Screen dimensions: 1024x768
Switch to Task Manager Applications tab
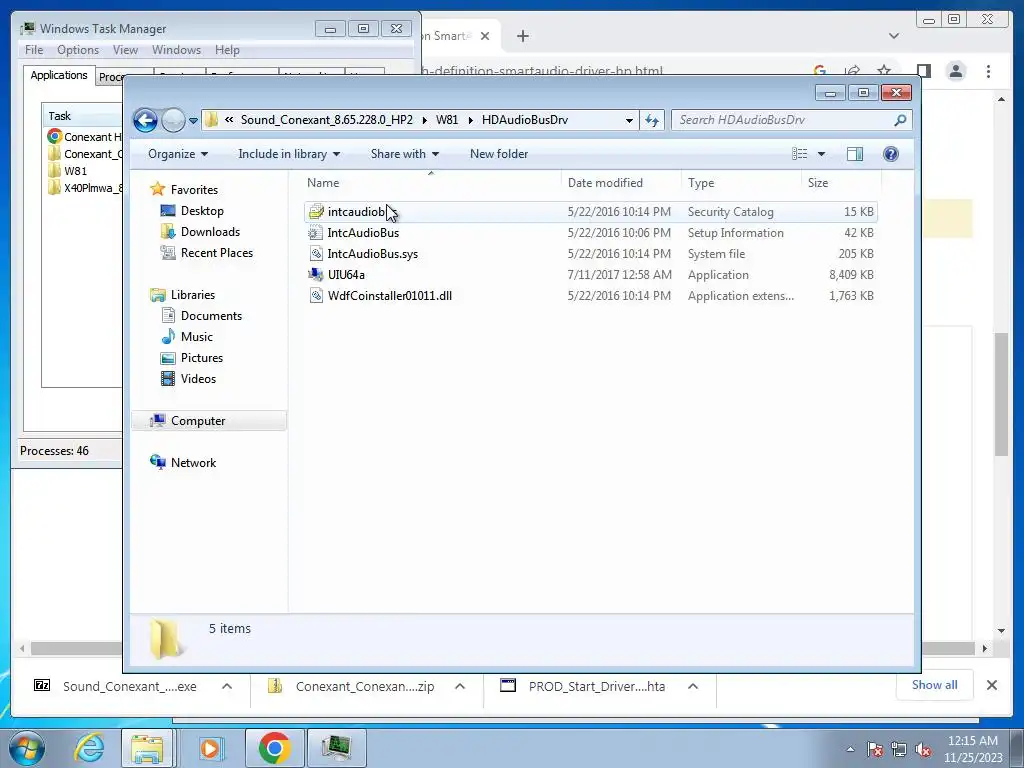point(59,75)
